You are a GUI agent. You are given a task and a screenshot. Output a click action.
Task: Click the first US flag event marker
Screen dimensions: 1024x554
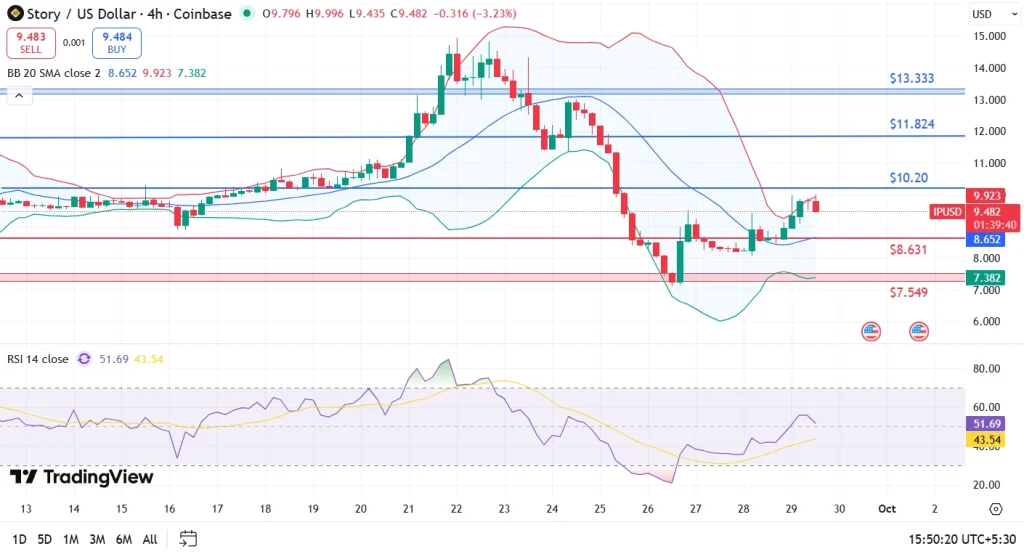[x=870, y=331]
